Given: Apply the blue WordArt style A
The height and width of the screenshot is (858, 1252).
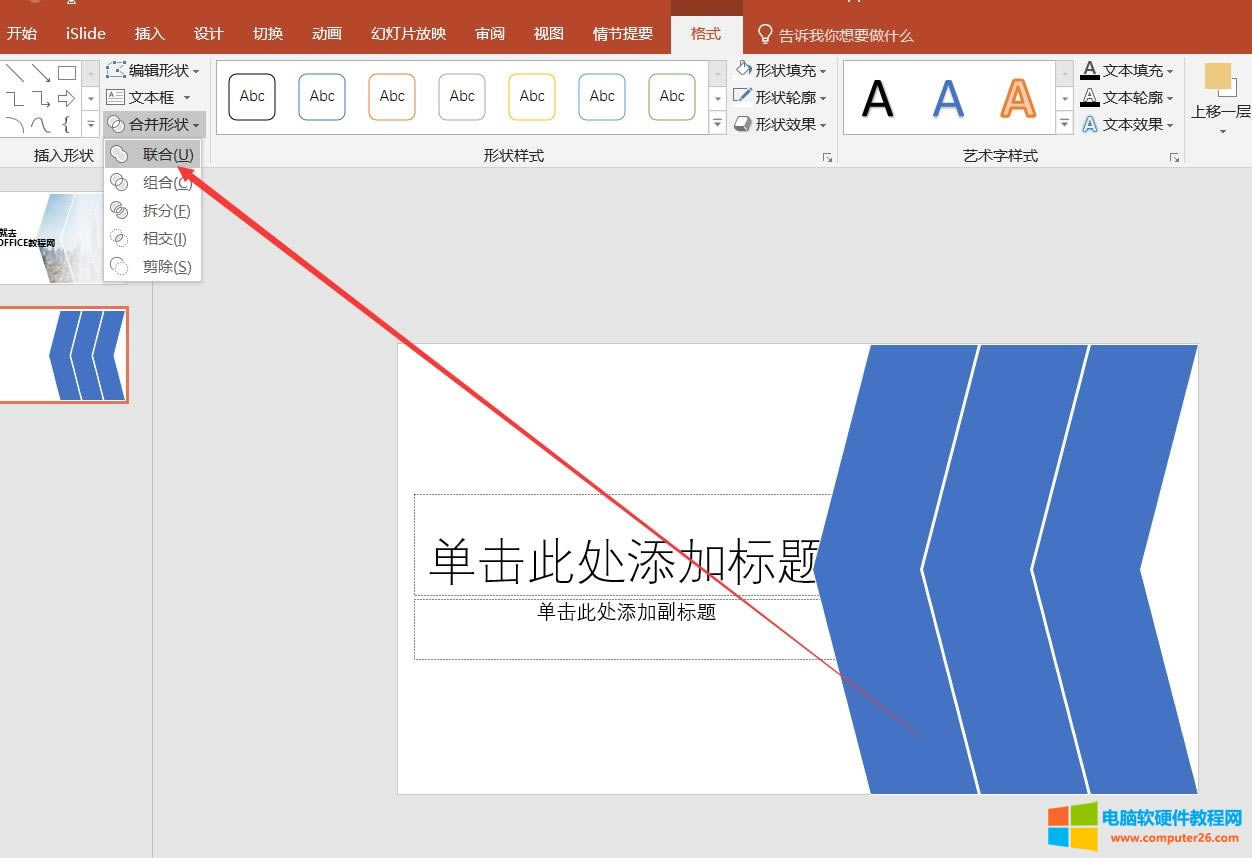Looking at the screenshot, I should (947, 97).
